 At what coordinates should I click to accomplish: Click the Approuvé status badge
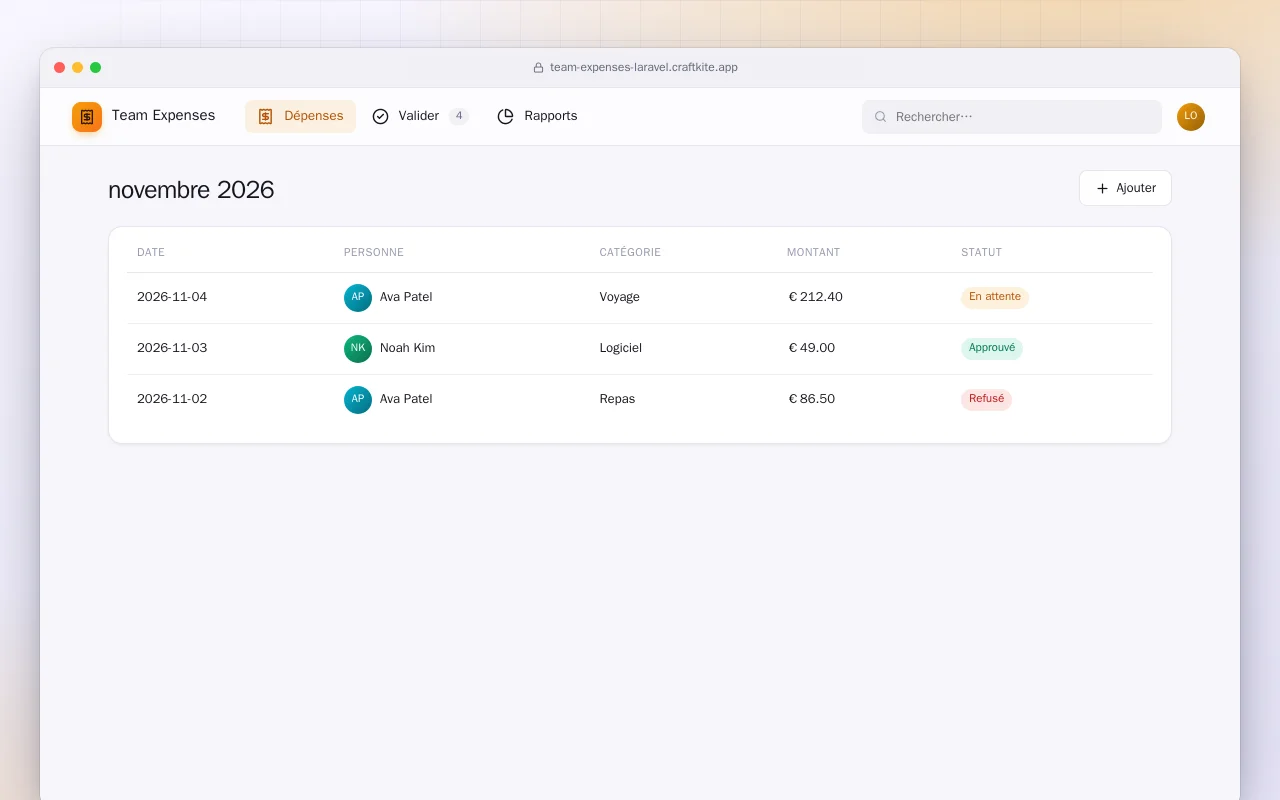point(992,349)
